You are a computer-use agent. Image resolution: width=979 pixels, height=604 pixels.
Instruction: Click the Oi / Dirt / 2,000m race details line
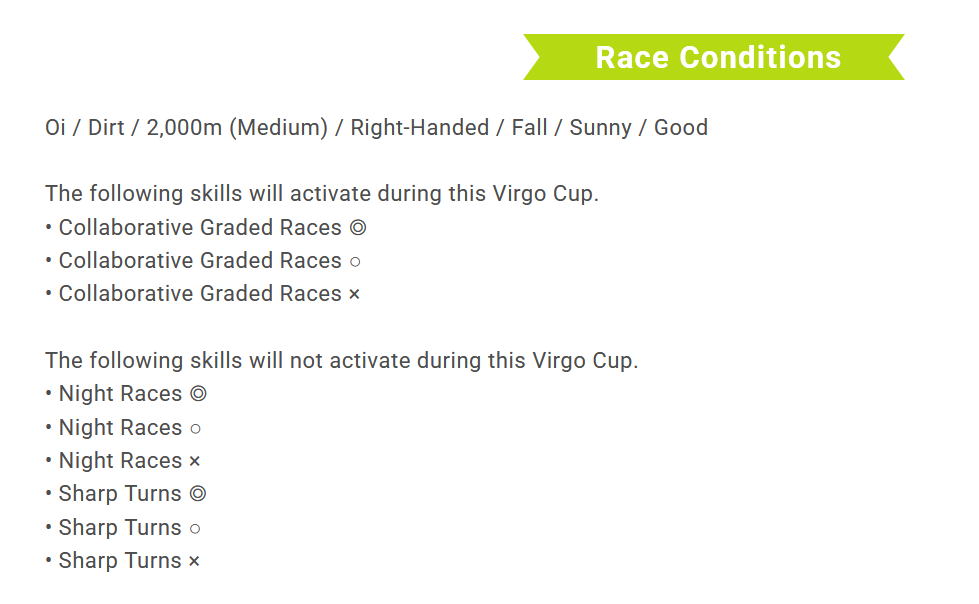376,127
